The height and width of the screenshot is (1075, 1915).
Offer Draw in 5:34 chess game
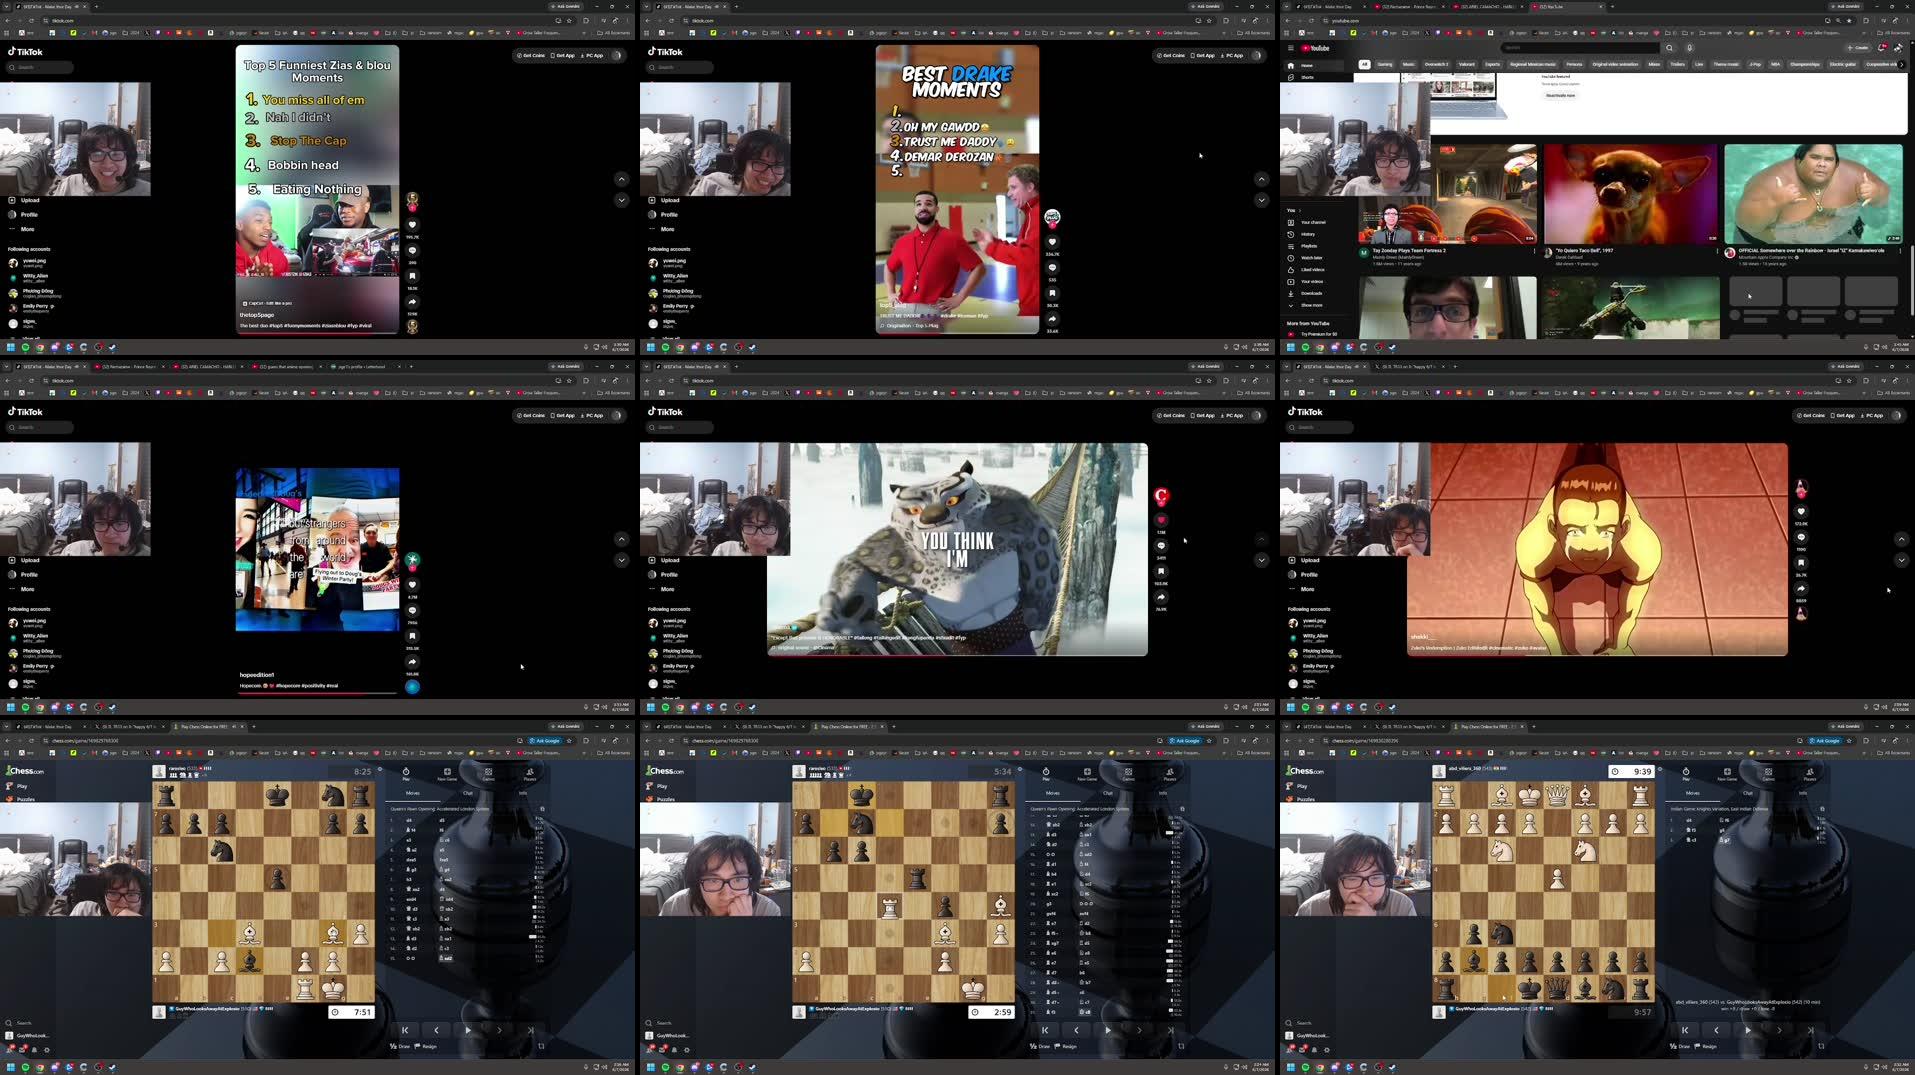coord(1041,1046)
